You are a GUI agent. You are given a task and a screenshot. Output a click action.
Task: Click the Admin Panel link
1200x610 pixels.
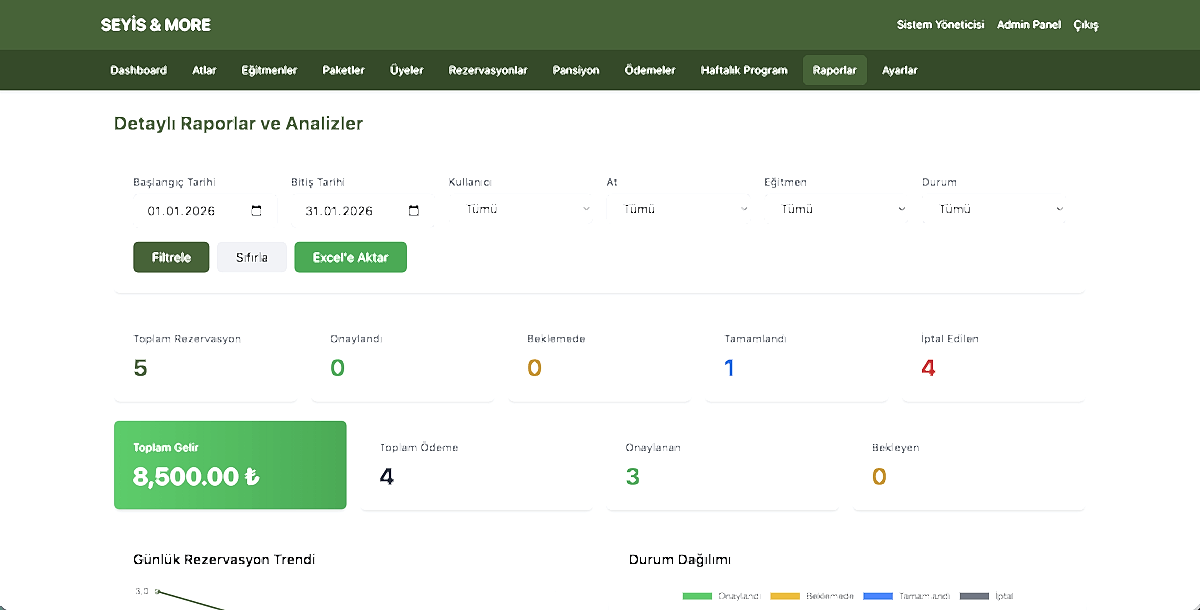tap(1028, 25)
